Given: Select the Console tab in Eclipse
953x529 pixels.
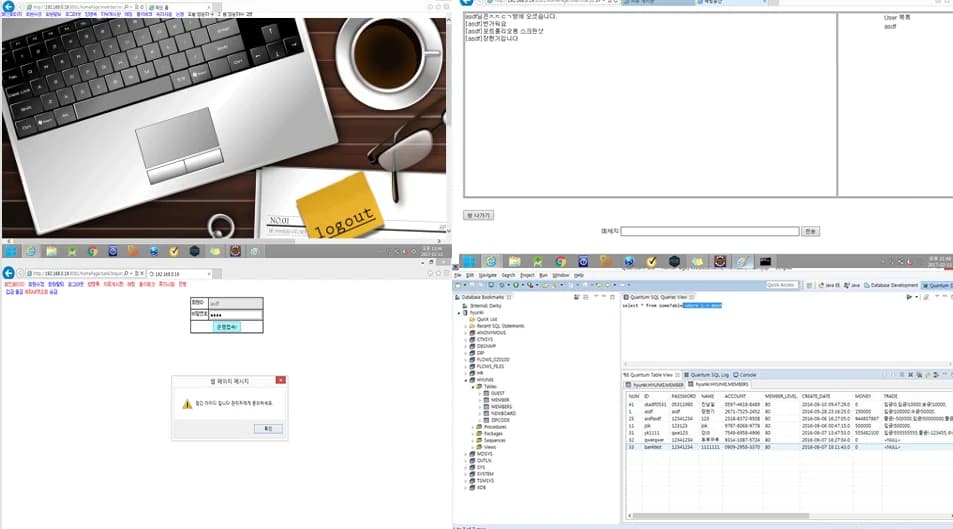Looking at the screenshot, I should pyautogui.click(x=745, y=375).
